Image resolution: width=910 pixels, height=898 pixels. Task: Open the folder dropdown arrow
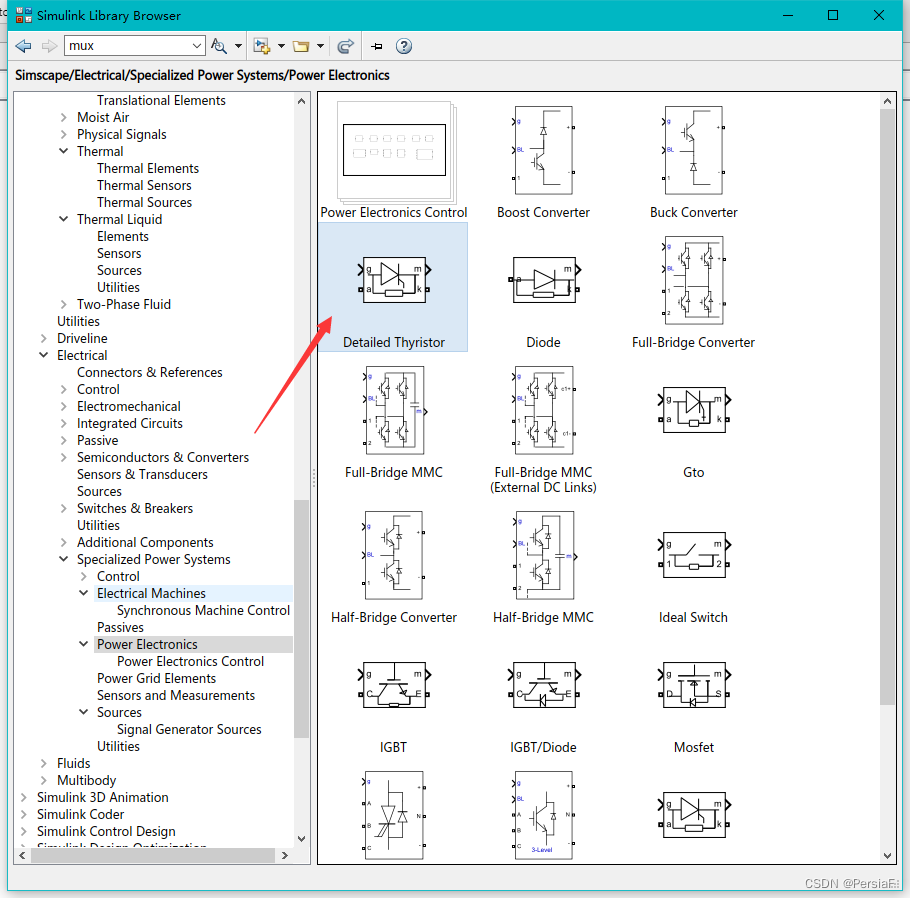pos(320,46)
